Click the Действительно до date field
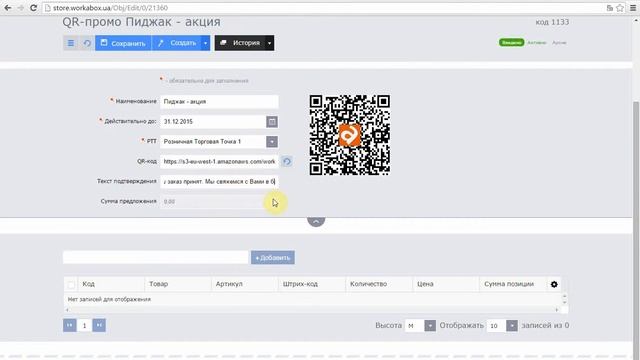This screenshot has height=360, width=640. tap(213, 122)
